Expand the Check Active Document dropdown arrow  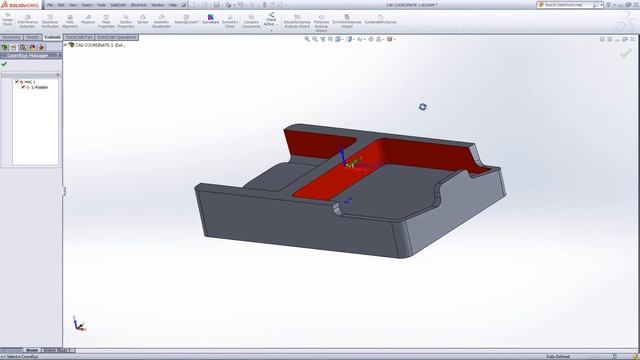[x=271, y=31]
